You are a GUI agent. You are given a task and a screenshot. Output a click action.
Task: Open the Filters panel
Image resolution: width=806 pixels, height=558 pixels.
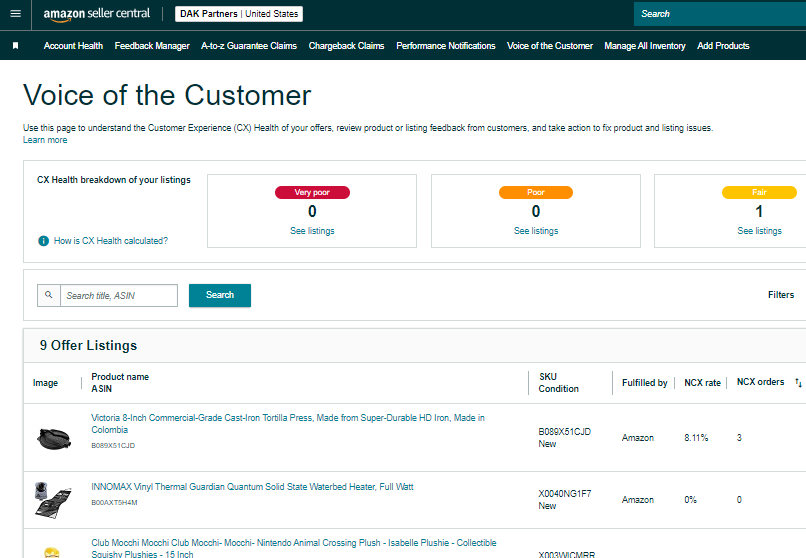(781, 294)
